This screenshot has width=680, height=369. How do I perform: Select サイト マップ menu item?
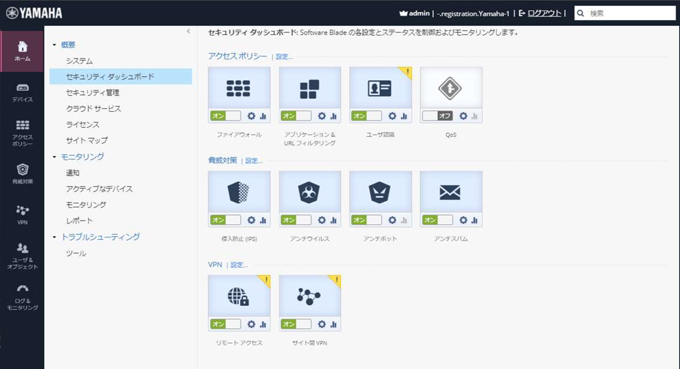[87, 140]
